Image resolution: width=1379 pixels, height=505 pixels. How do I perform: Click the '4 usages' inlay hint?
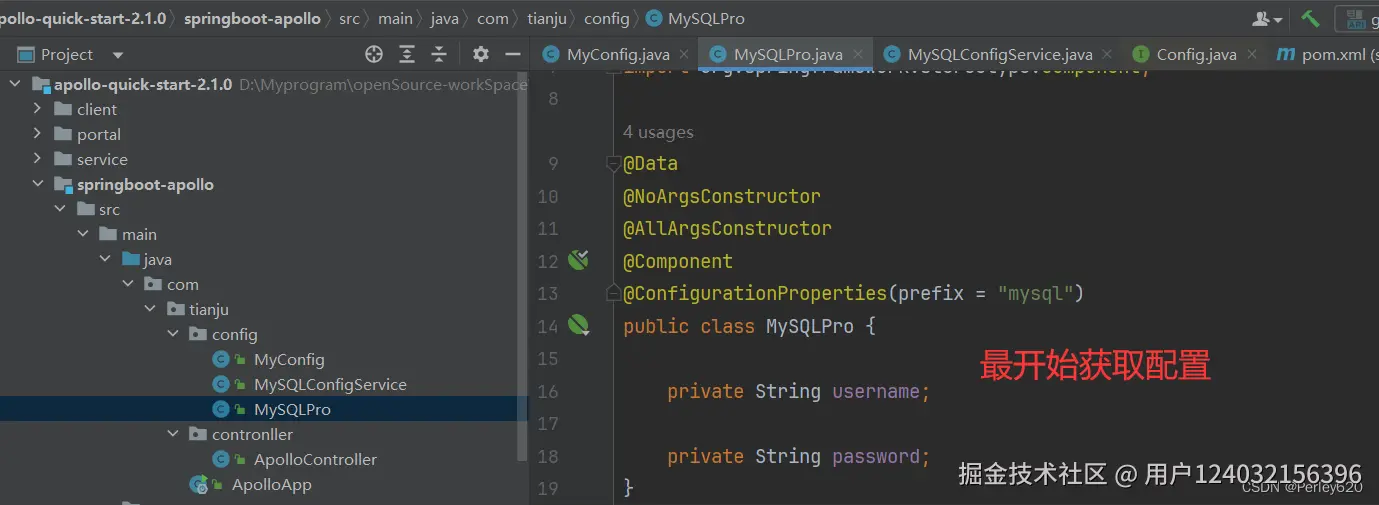658,132
